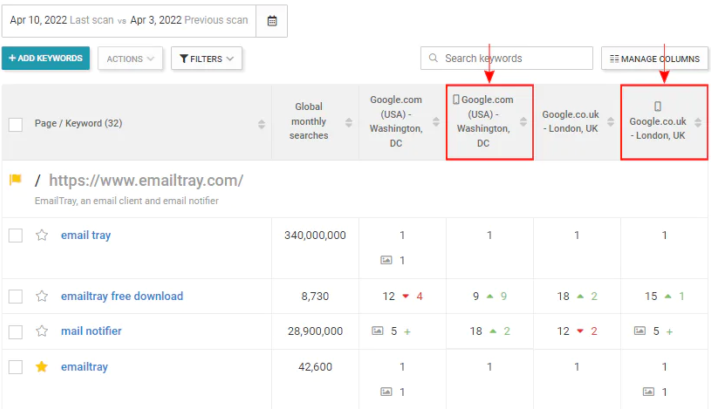Check the 'email tray' row checkbox
The height and width of the screenshot is (409, 711).
(x=15, y=236)
